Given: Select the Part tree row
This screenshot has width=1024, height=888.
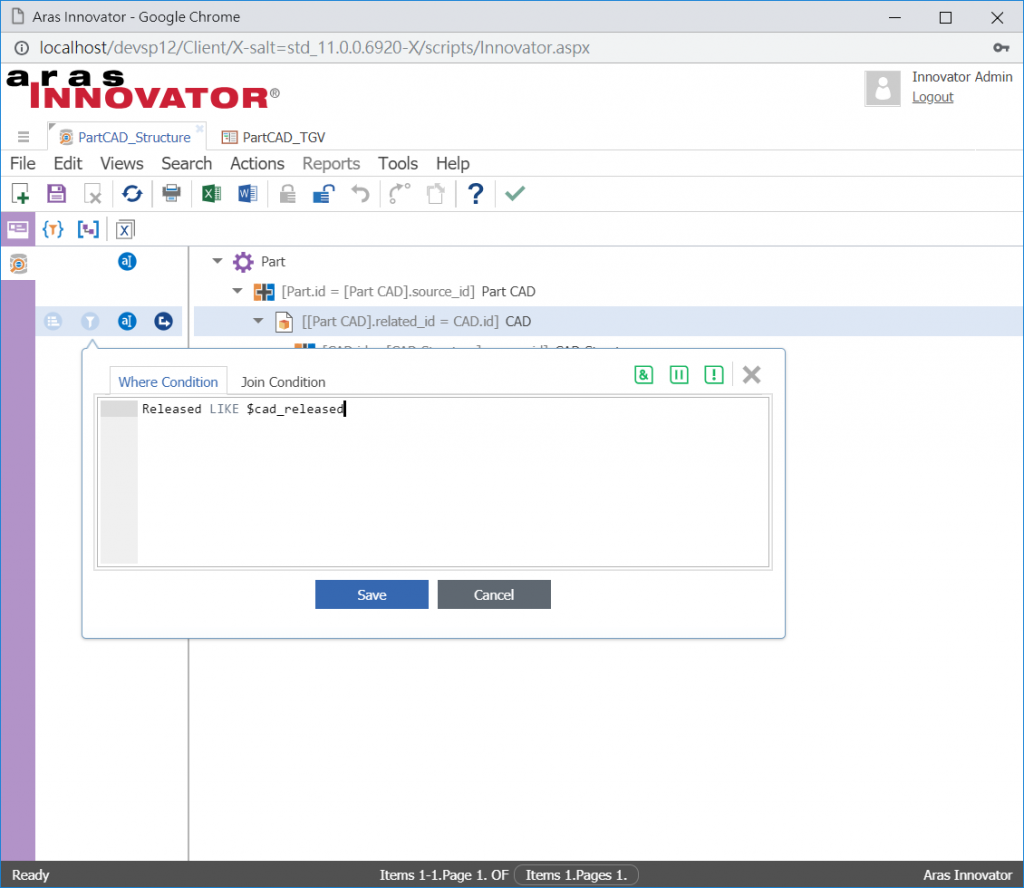Looking at the screenshot, I should pos(273,262).
